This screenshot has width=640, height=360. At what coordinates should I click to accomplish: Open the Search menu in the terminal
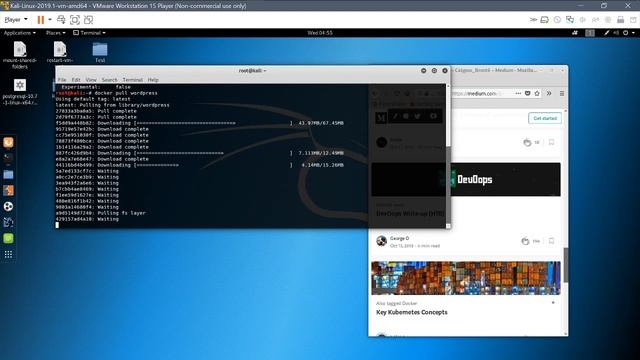click(x=109, y=80)
